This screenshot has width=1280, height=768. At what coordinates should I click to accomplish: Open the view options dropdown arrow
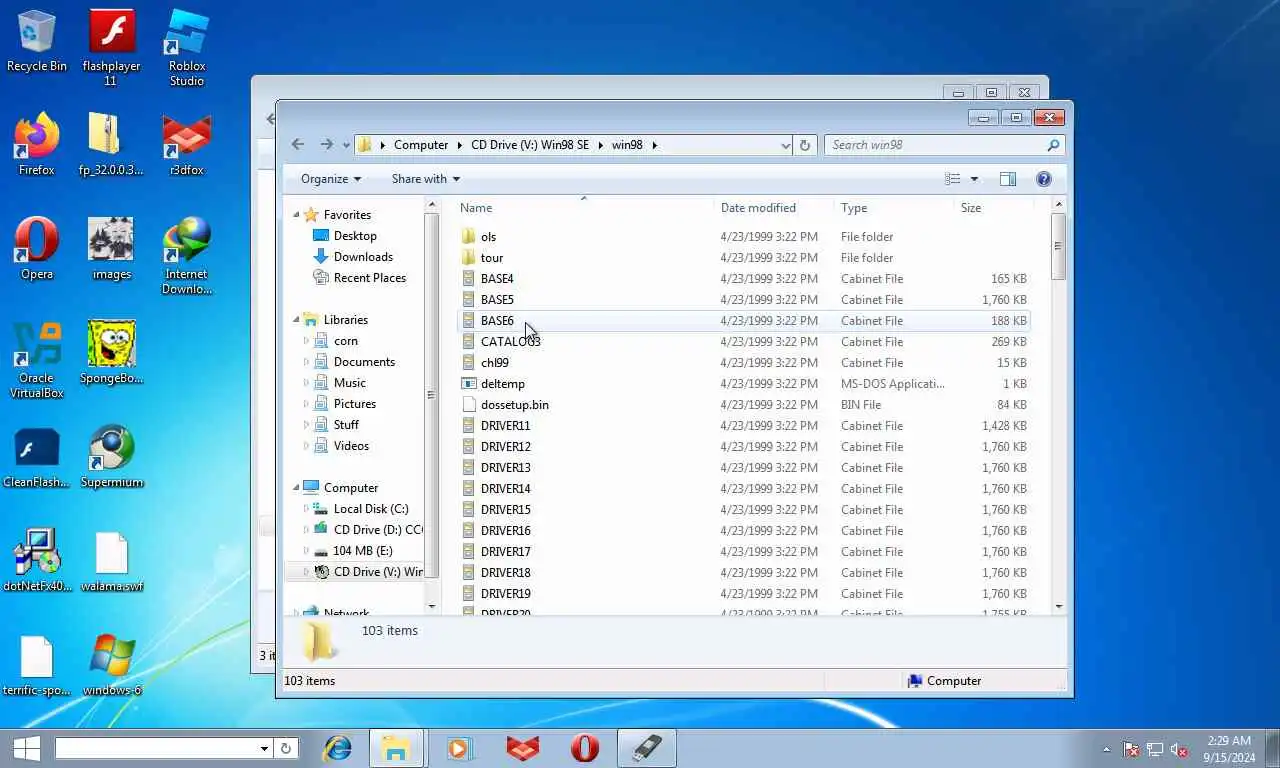click(974, 179)
